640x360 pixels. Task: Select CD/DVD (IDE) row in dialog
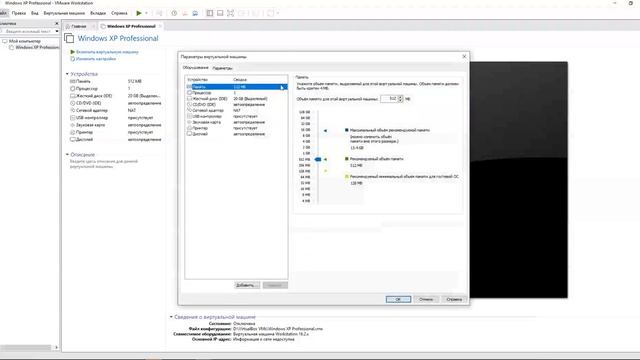pos(237,104)
